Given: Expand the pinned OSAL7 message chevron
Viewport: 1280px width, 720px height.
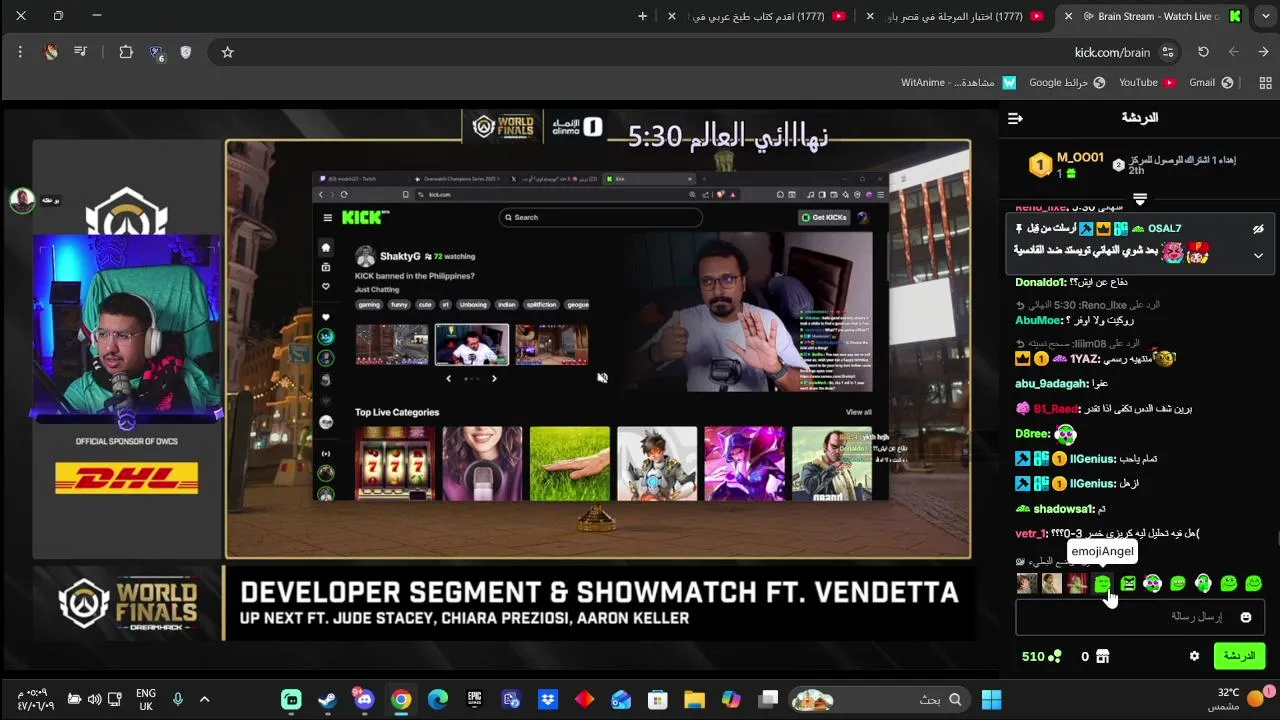Looking at the screenshot, I should [1258, 255].
